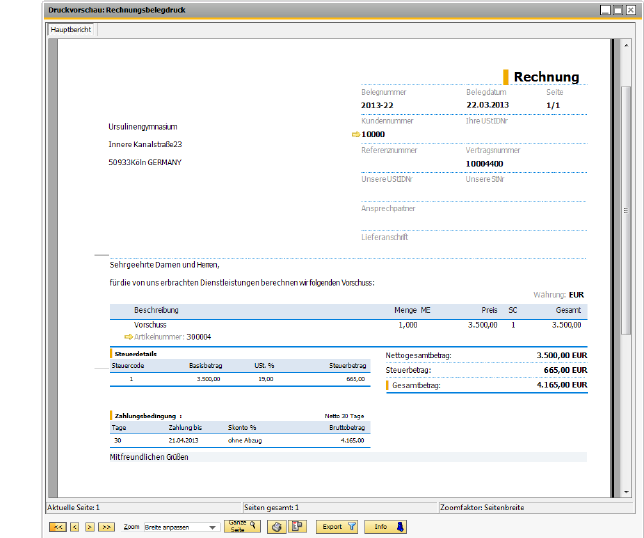Maximize the Druckvorschau window
Screen dimensions: 644x538
coord(619,9)
